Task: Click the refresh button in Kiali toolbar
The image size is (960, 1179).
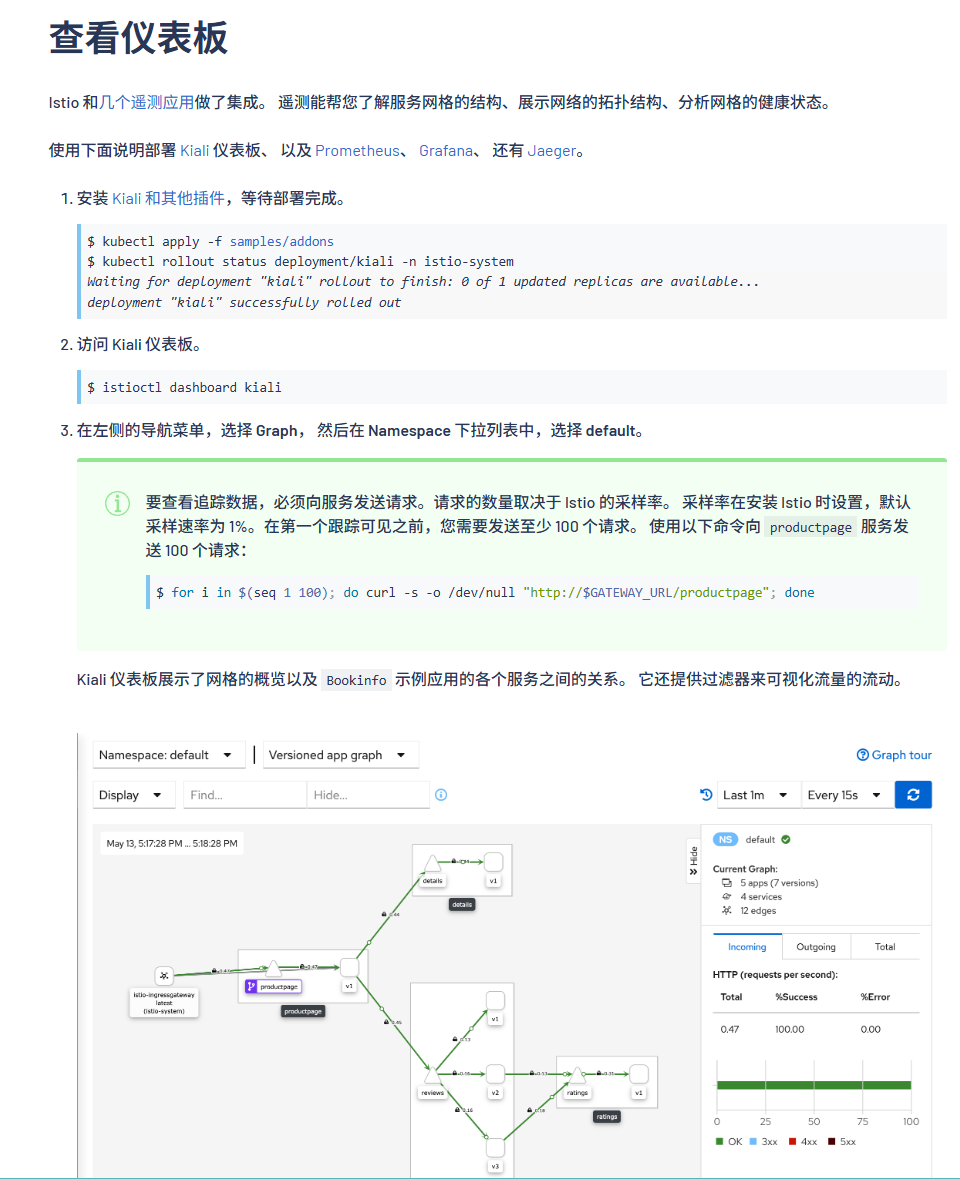Action: click(913, 795)
